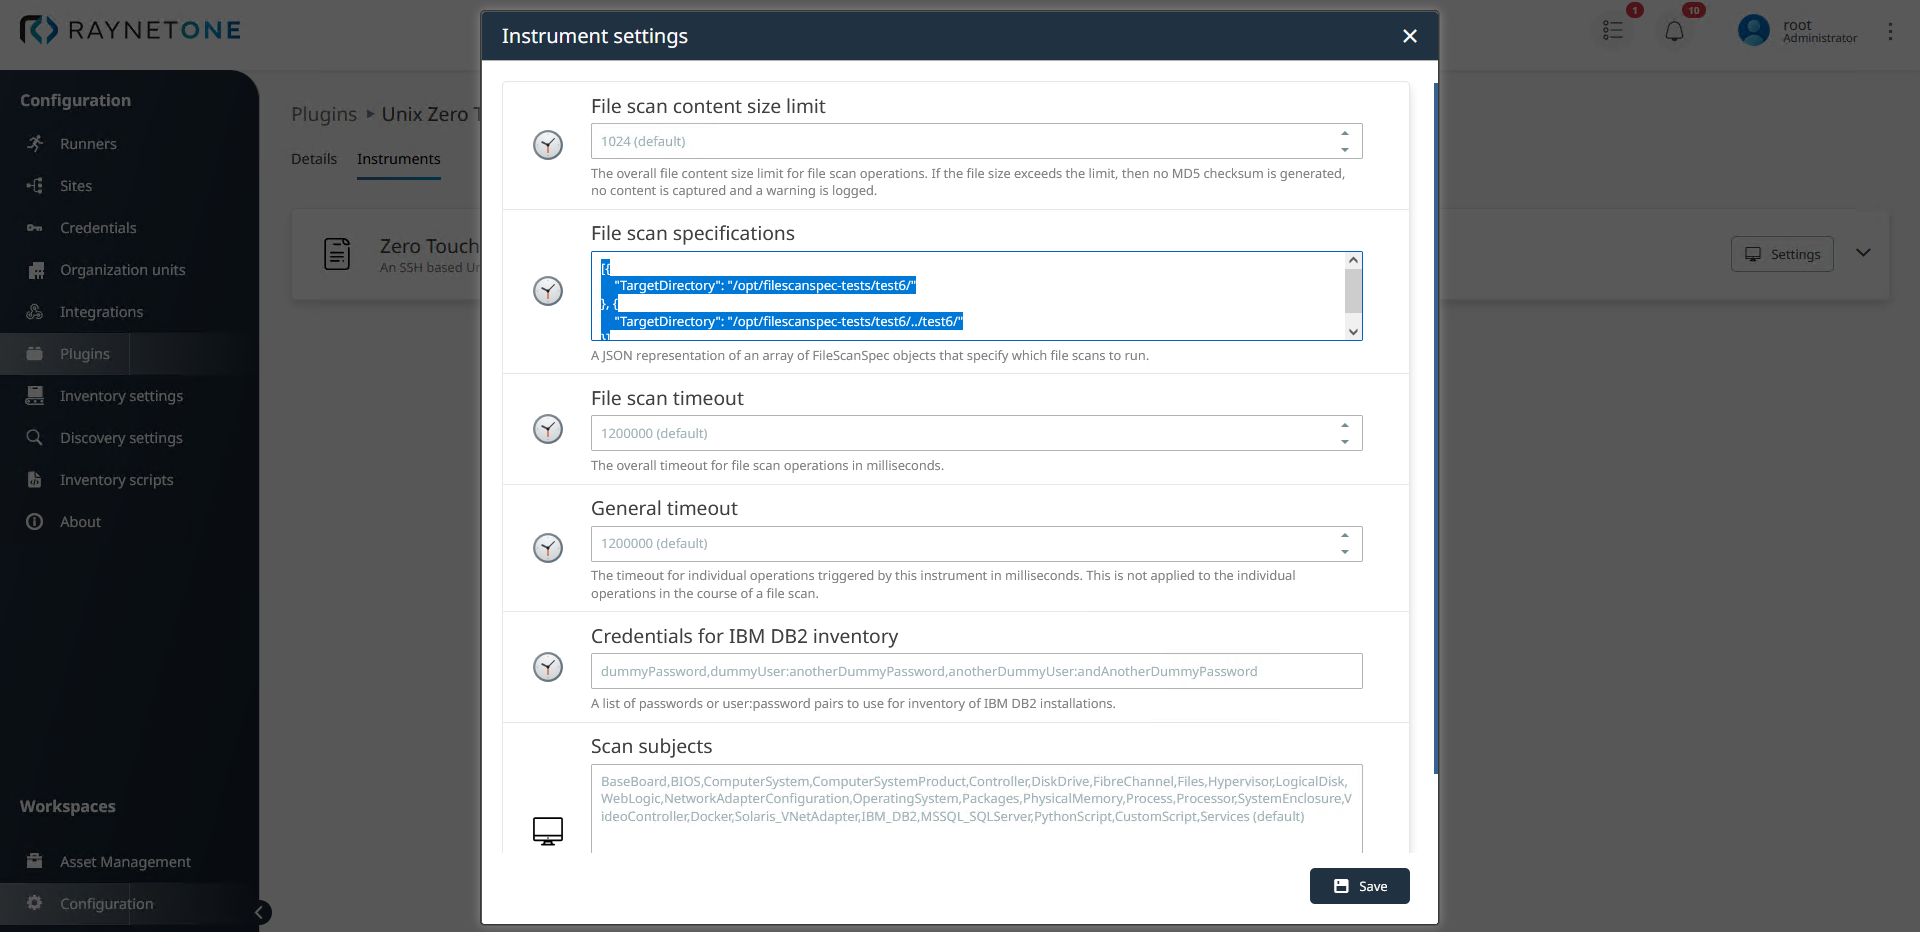Collapse the sidebar with the chevron handle

tap(259, 912)
